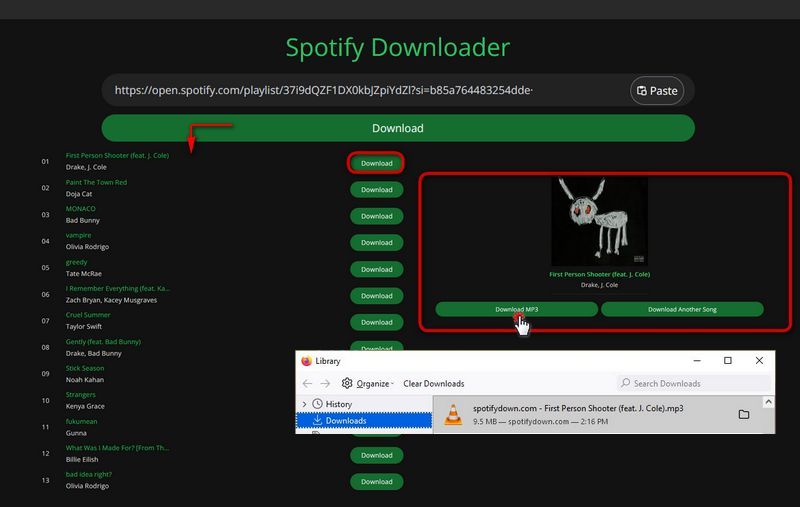Click Clear Downloads in Library toolbar
800x507 pixels.
(x=434, y=384)
